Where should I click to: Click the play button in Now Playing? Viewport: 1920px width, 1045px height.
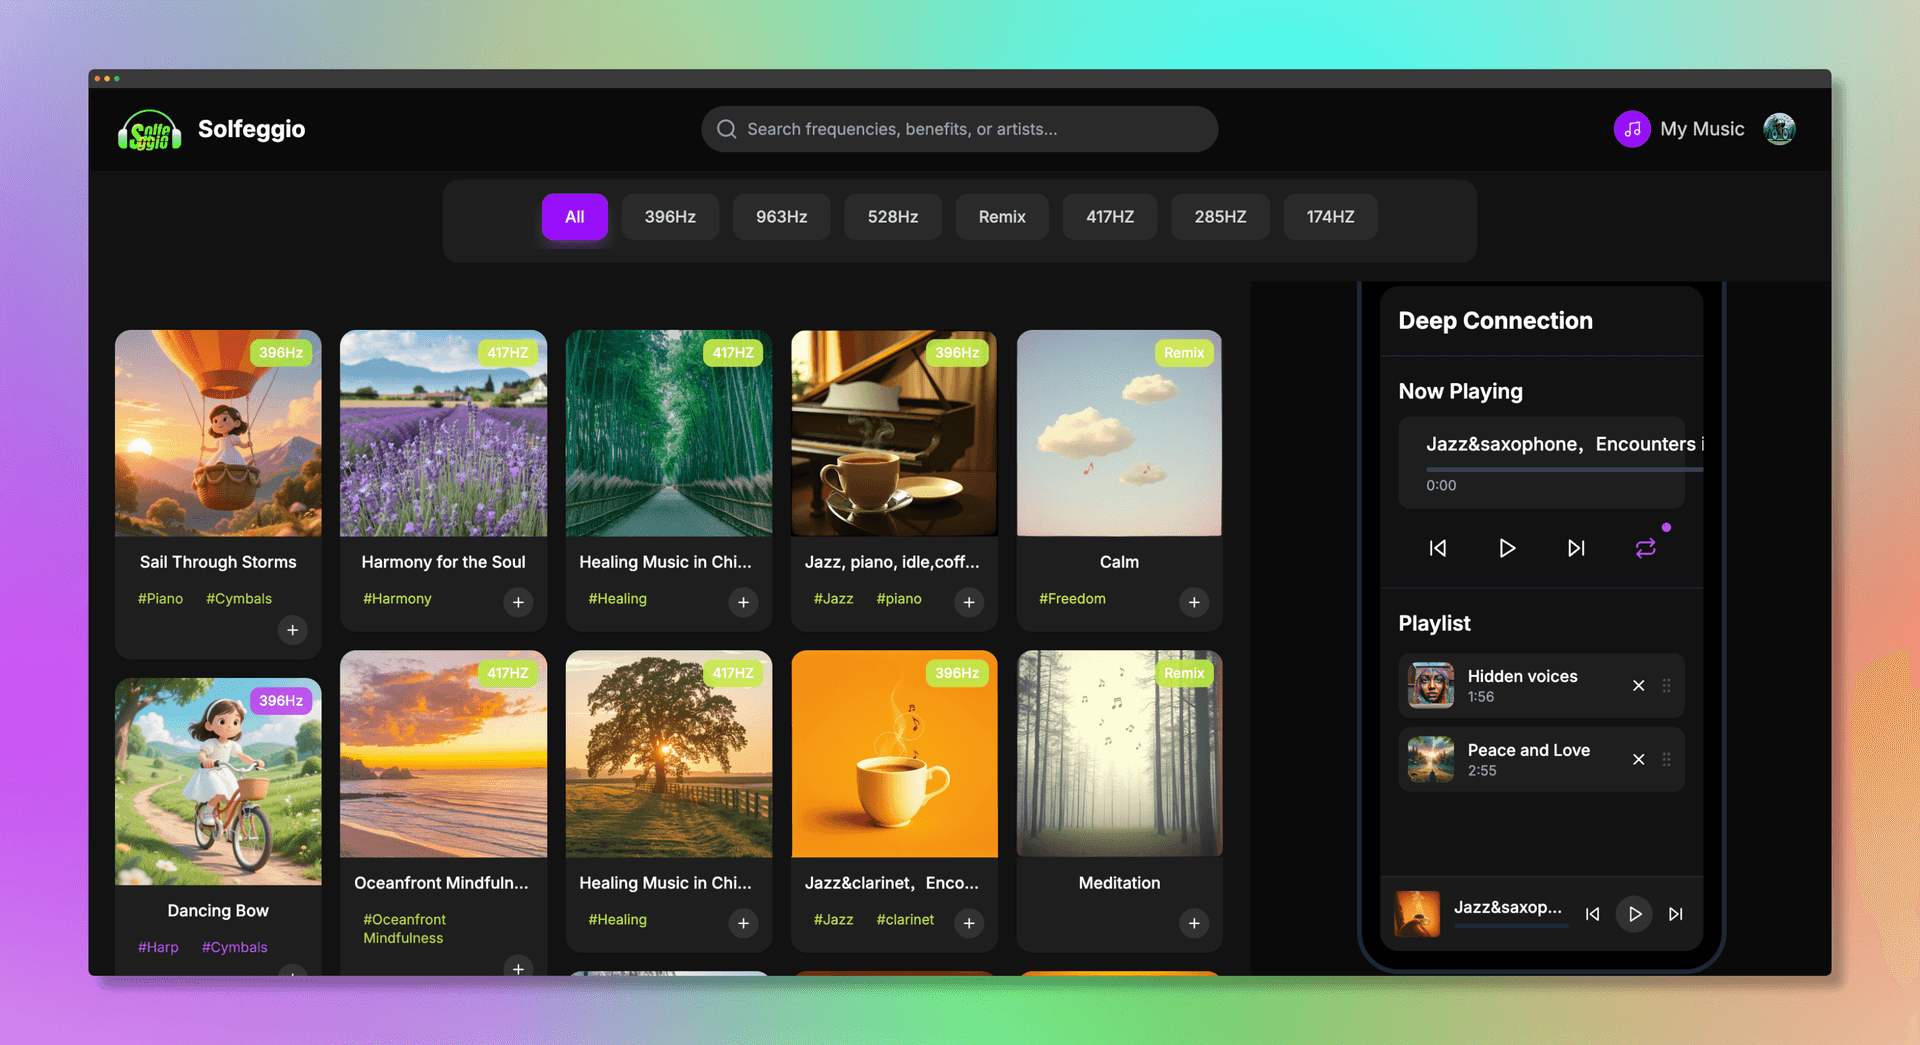click(x=1506, y=548)
